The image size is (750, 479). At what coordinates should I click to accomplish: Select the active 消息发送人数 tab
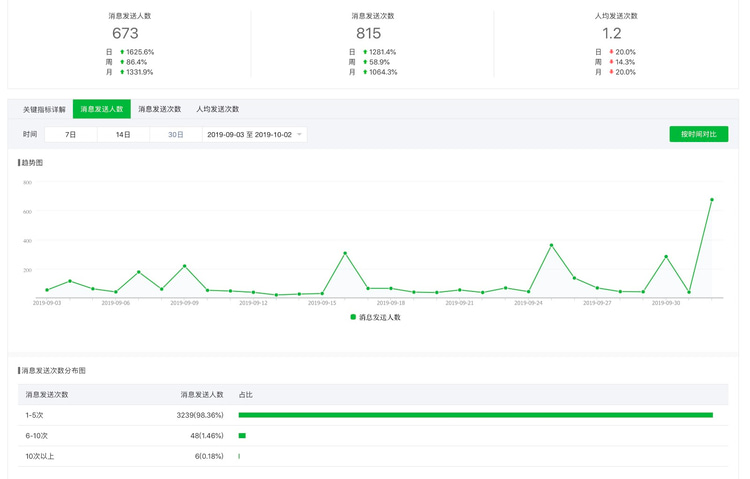(x=102, y=109)
